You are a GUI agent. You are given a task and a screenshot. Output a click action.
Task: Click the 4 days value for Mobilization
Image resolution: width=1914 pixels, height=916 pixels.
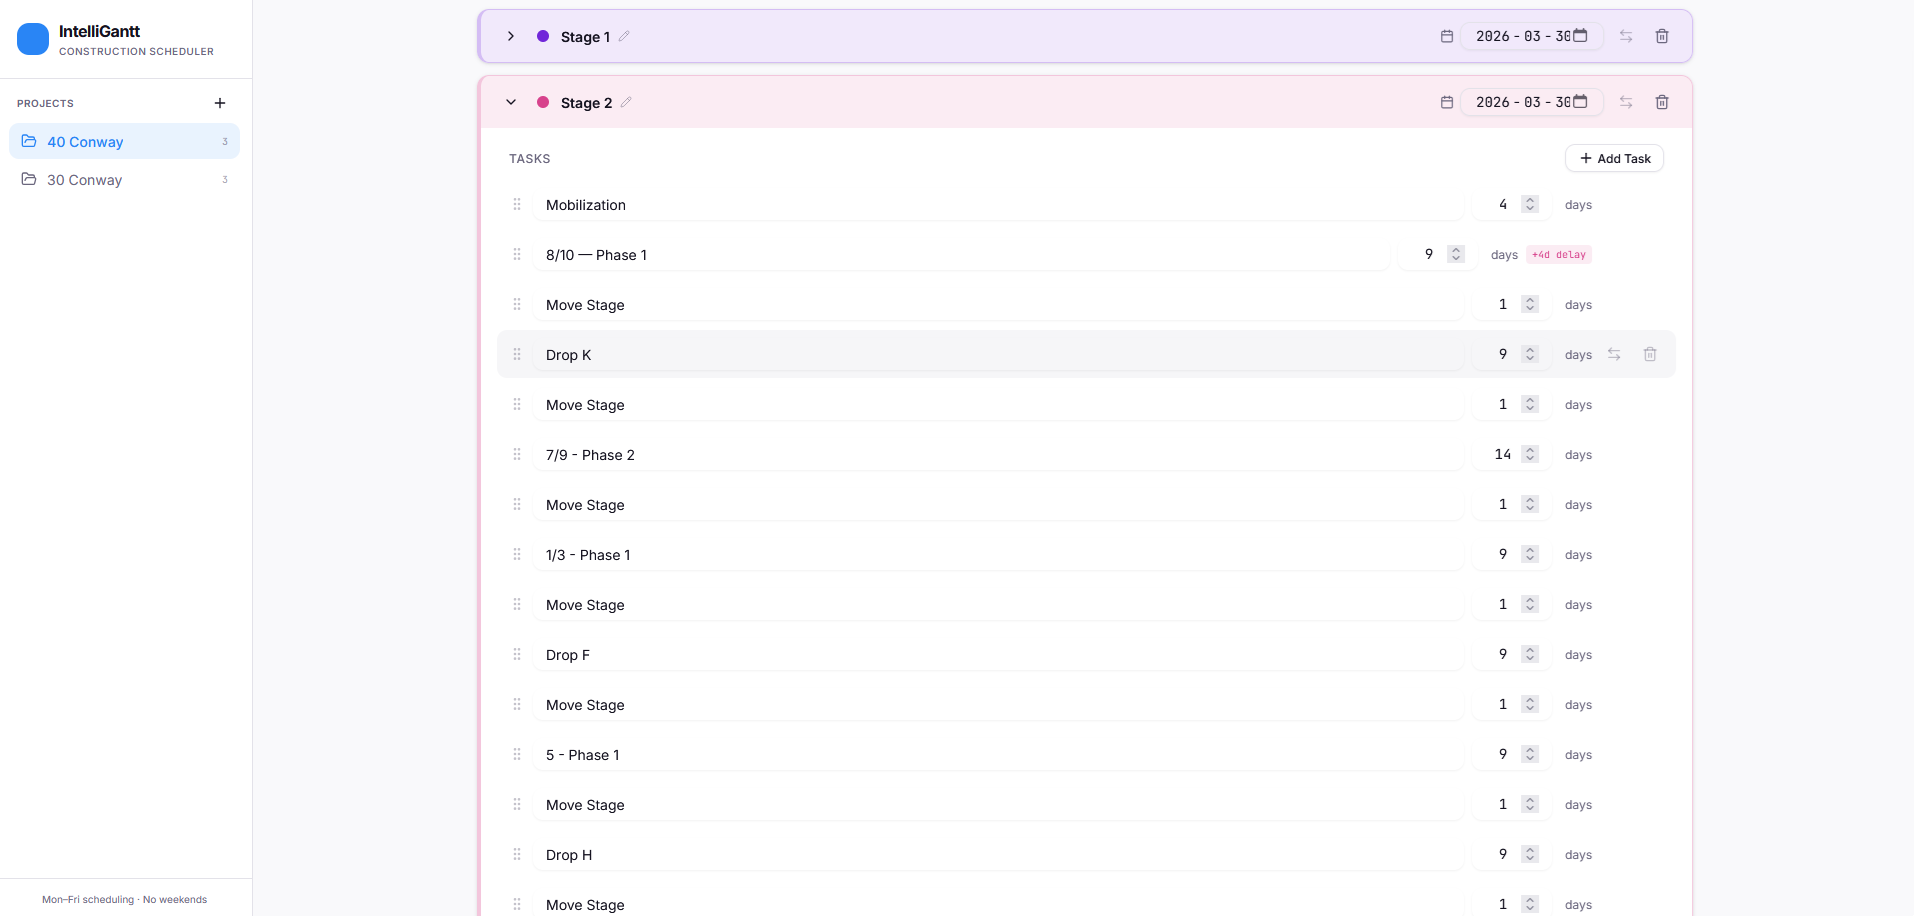1502,204
